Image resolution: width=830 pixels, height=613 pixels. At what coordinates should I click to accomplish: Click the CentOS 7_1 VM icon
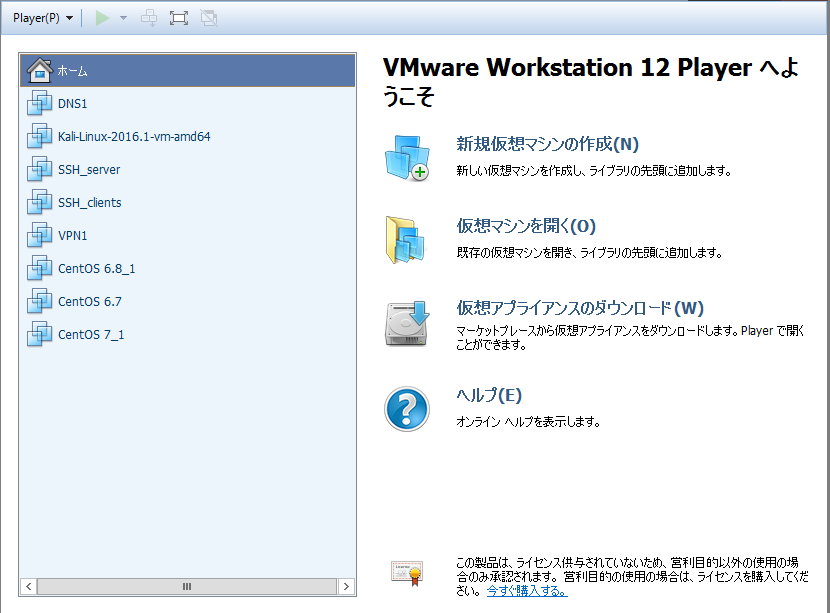click(40, 334)
